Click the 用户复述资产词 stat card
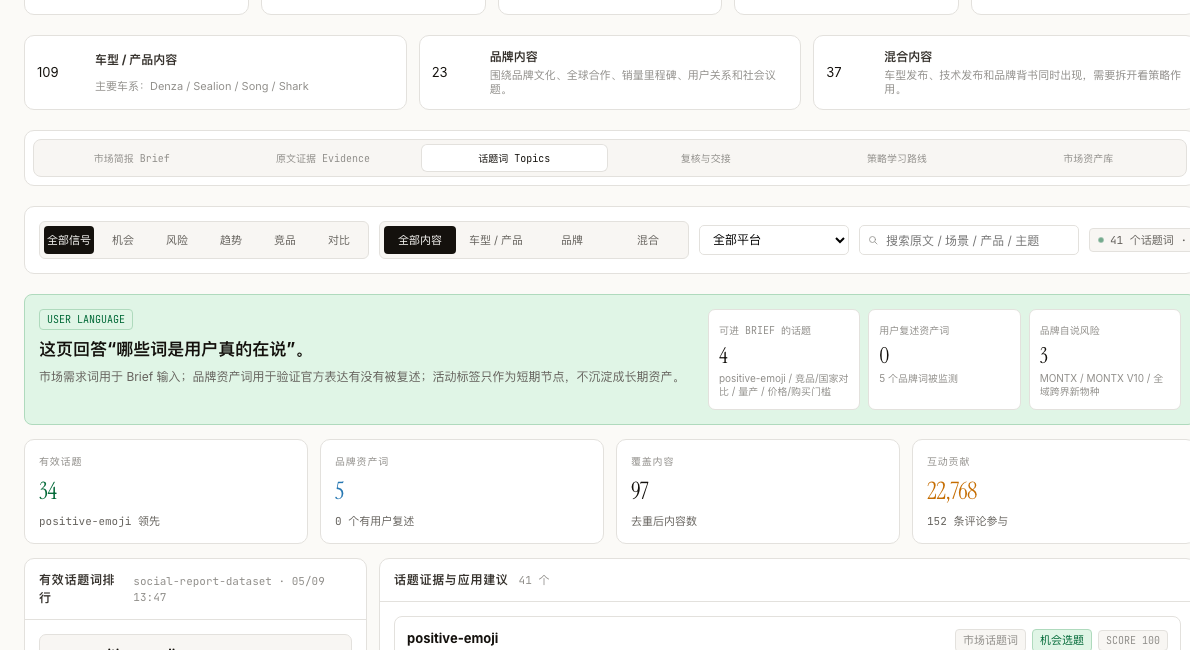The width and height of the screenshot is (1190, 650). (x=944, y=359)
